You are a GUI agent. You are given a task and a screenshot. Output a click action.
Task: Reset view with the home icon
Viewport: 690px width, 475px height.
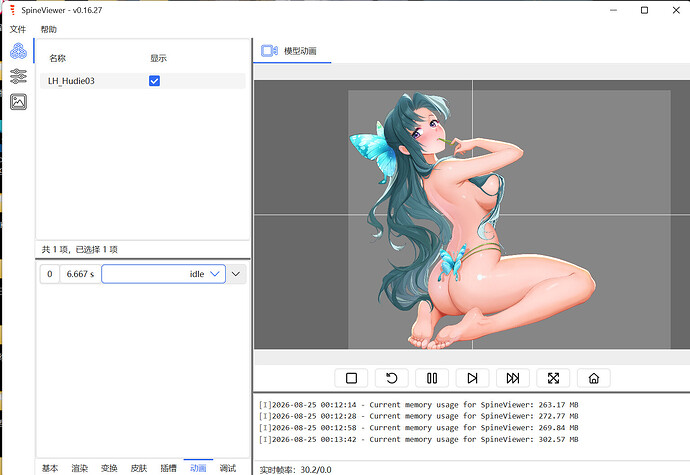tap(594, 378)
